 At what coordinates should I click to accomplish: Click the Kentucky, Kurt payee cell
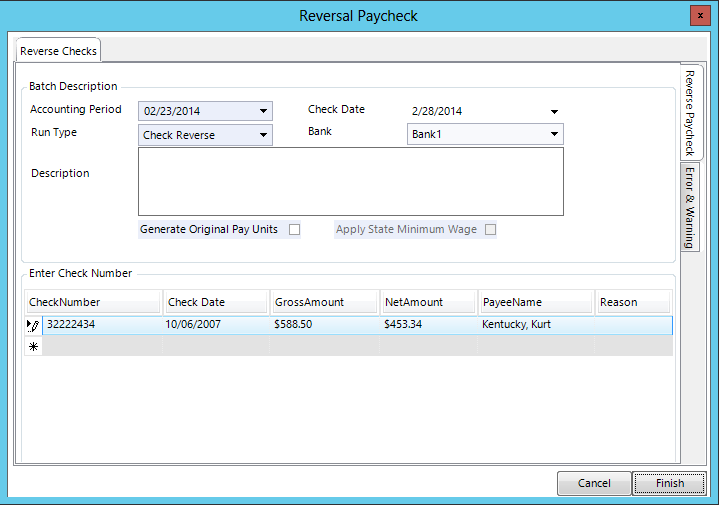(536, 325)
